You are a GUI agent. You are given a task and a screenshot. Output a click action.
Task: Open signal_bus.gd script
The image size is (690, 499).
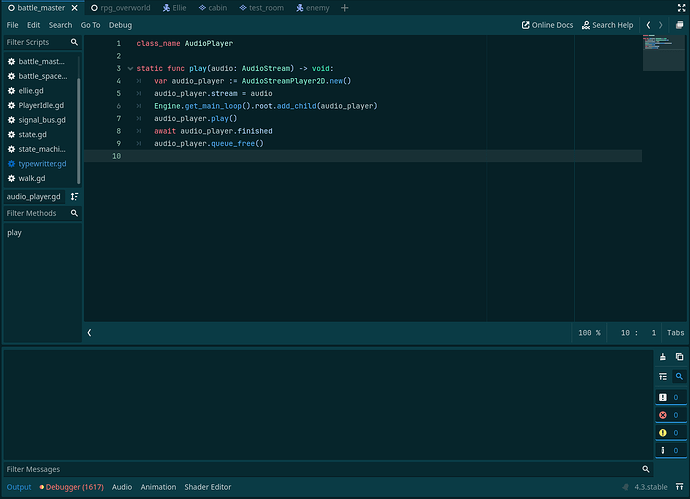pyautogui.click(x=41, y=120)
